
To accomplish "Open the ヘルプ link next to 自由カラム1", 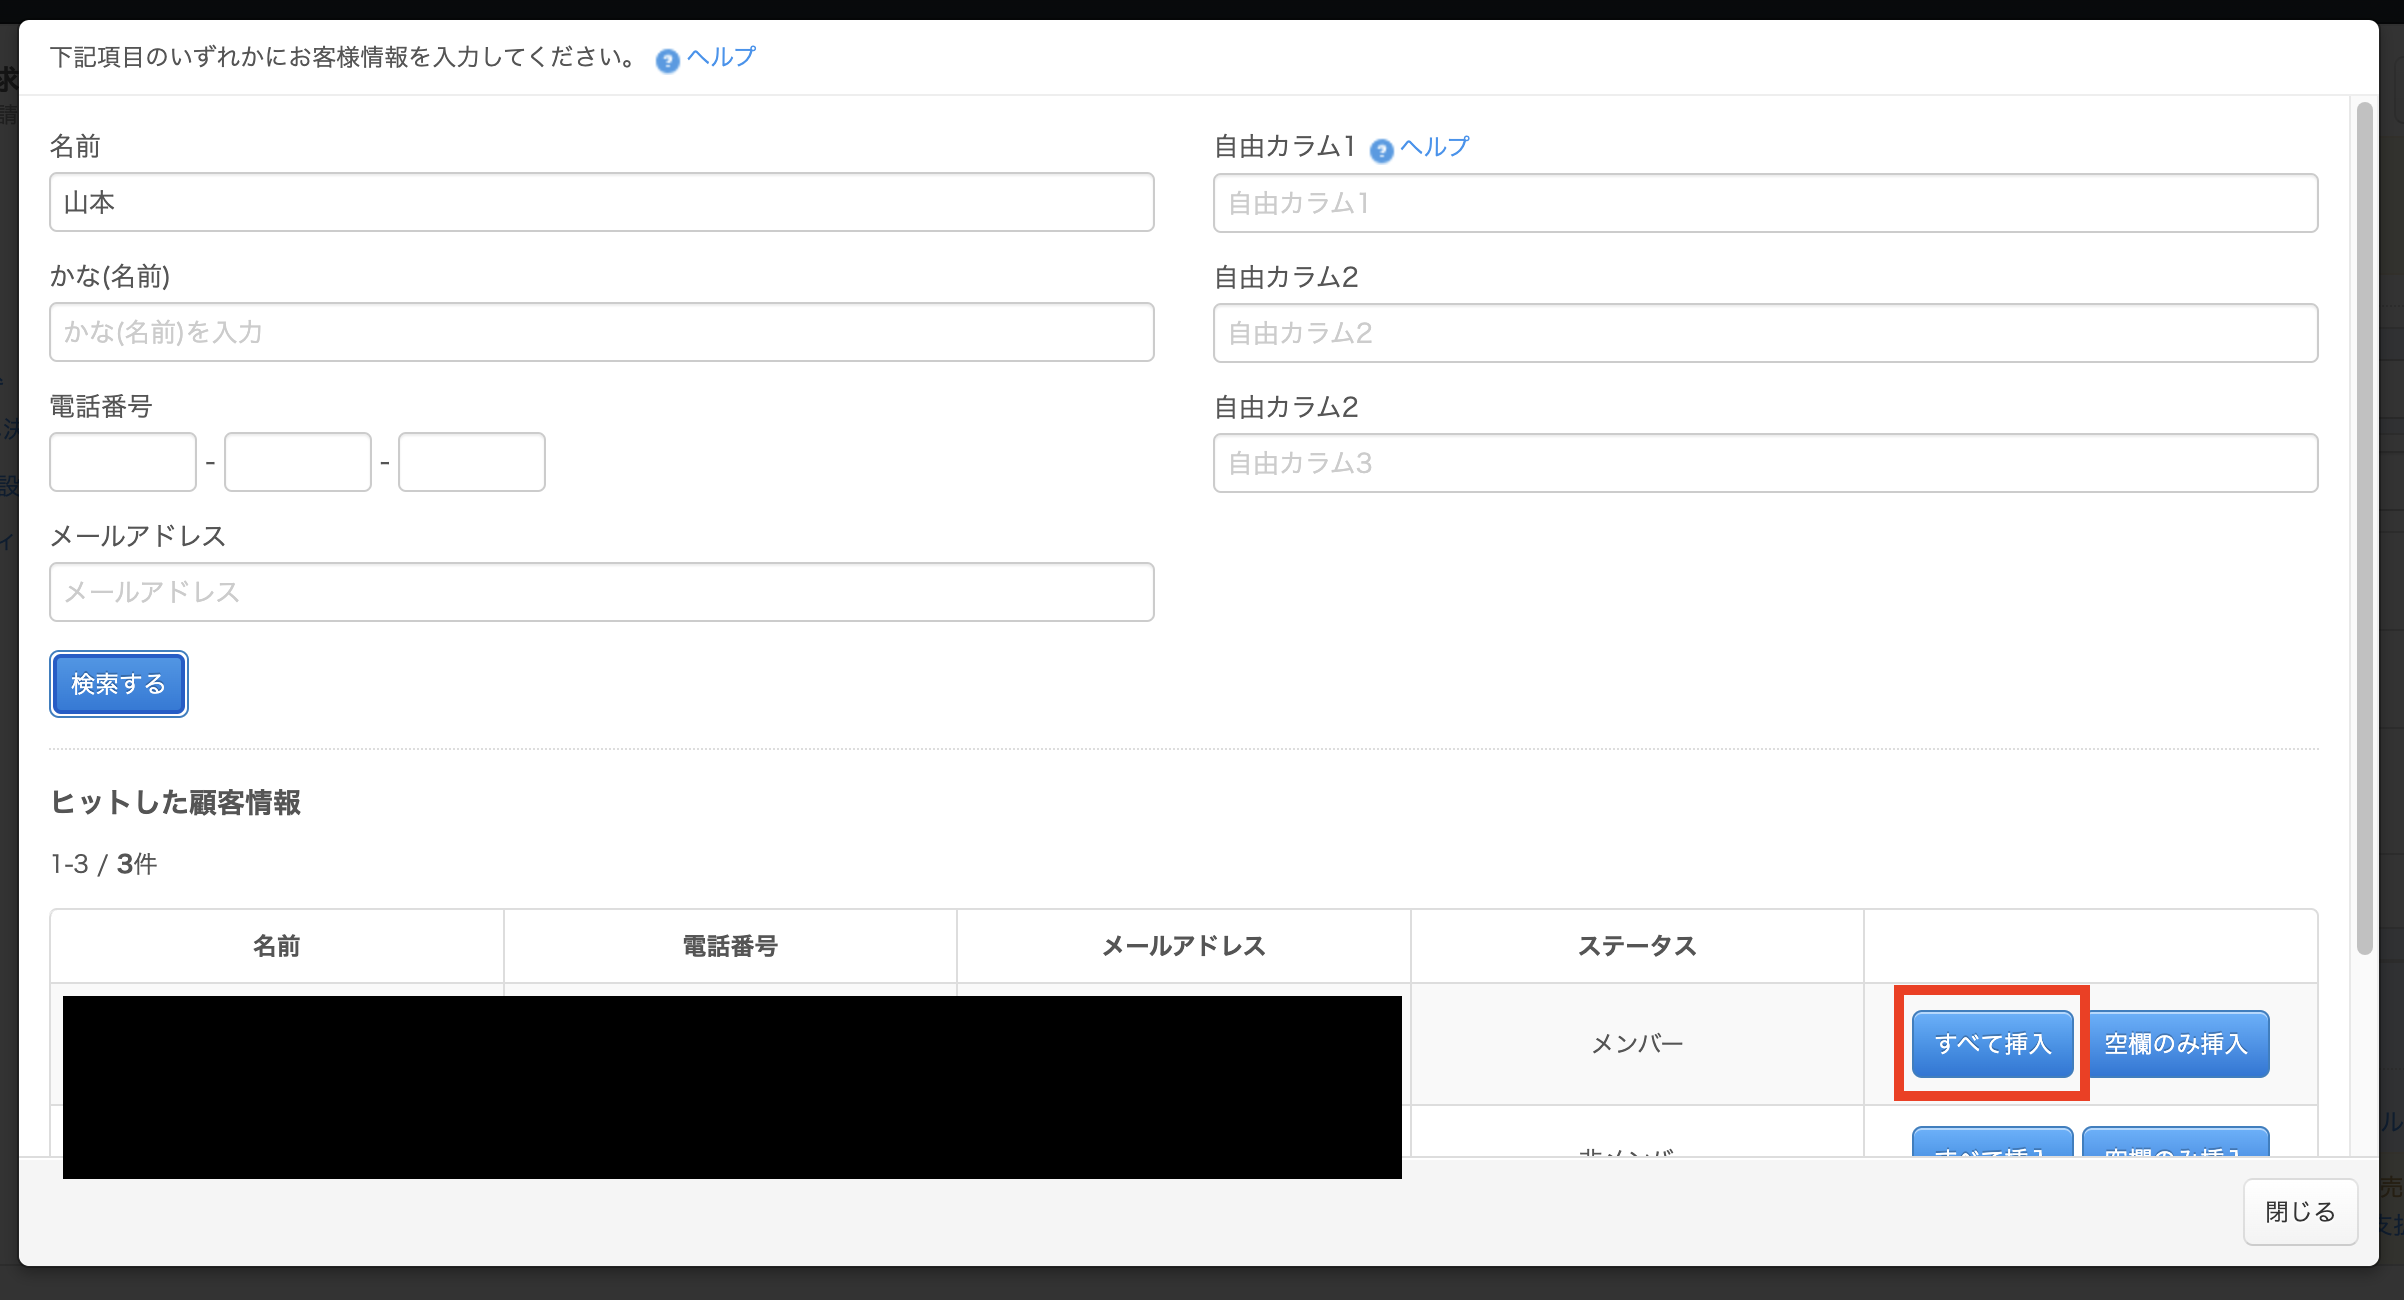I will 1435,147.
